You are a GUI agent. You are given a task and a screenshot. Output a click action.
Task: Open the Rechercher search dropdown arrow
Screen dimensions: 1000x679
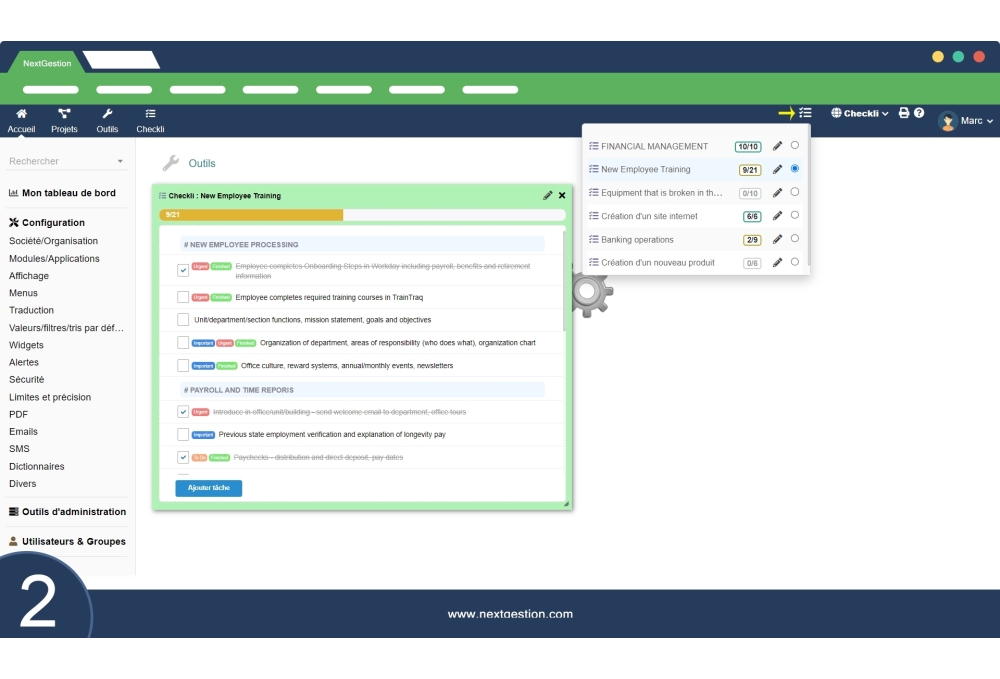click(x=122, y=160)
